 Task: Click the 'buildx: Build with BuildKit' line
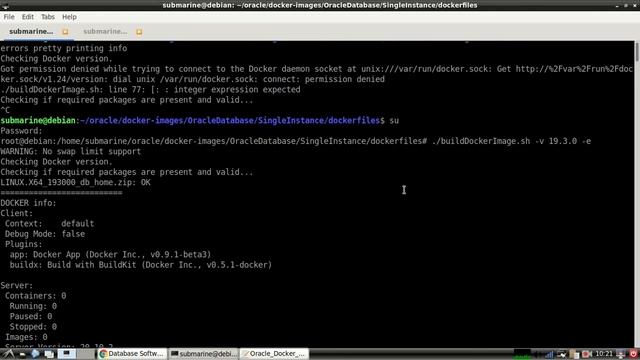141,265
